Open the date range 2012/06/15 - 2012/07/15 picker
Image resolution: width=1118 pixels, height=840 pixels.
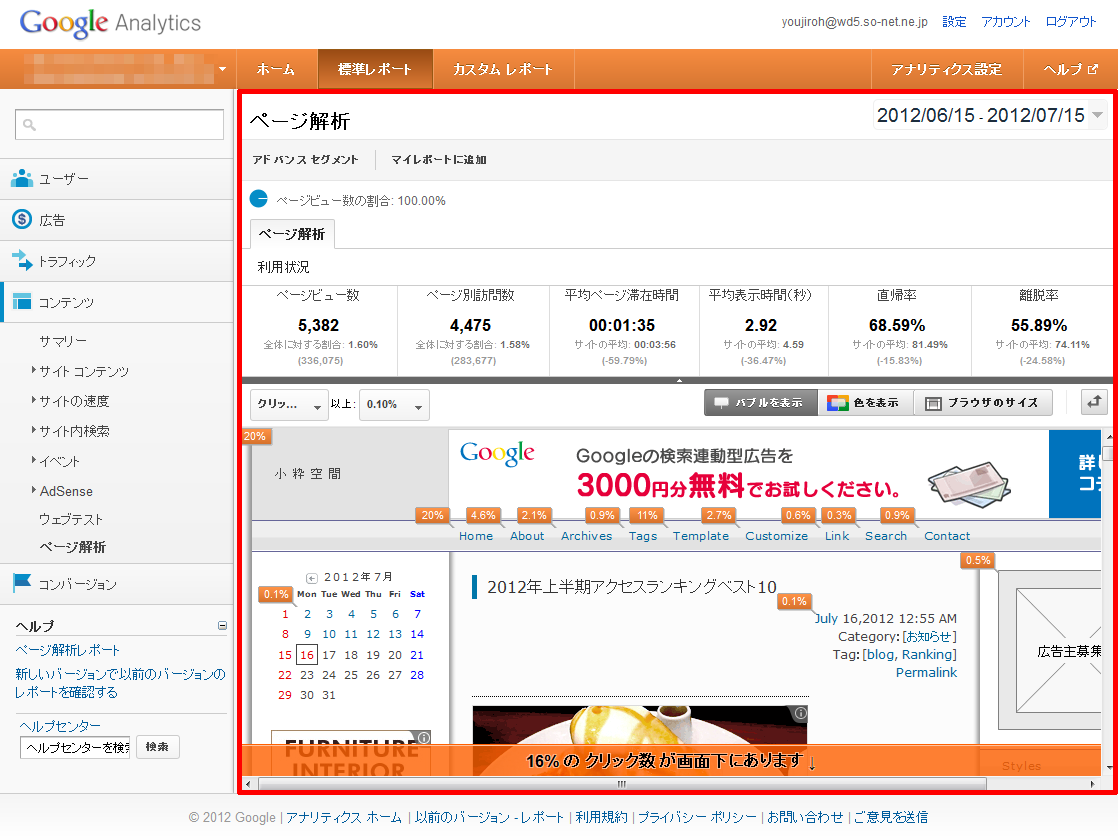tap(990, 115)
